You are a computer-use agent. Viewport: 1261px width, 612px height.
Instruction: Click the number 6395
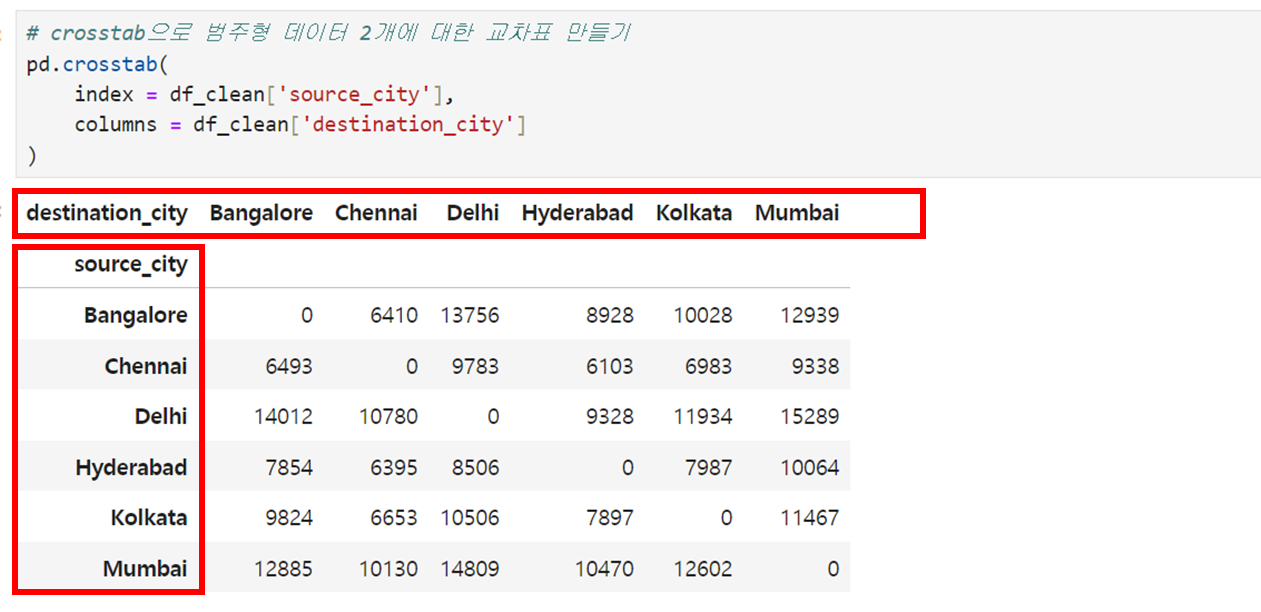tap(392, 467)
